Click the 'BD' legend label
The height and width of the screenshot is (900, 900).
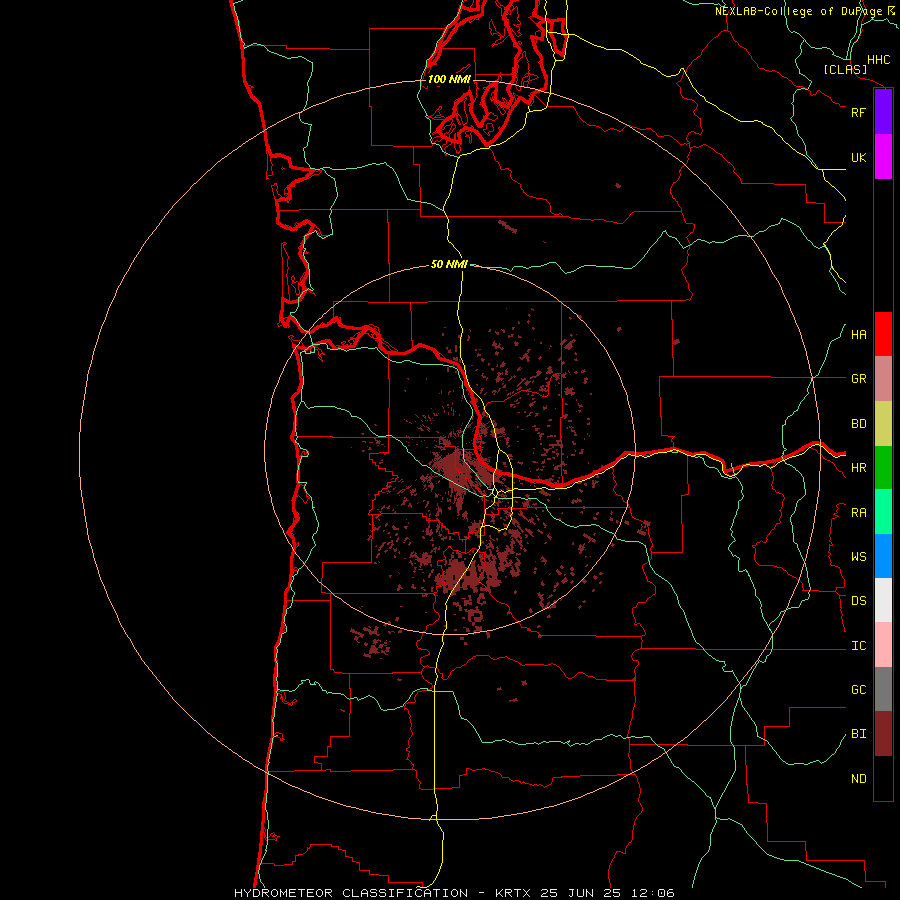click(x=858, y=424)
